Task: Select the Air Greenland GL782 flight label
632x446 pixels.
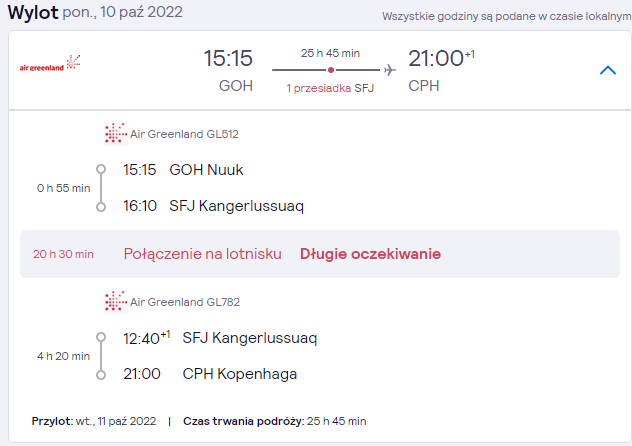Action: point(185,302)
